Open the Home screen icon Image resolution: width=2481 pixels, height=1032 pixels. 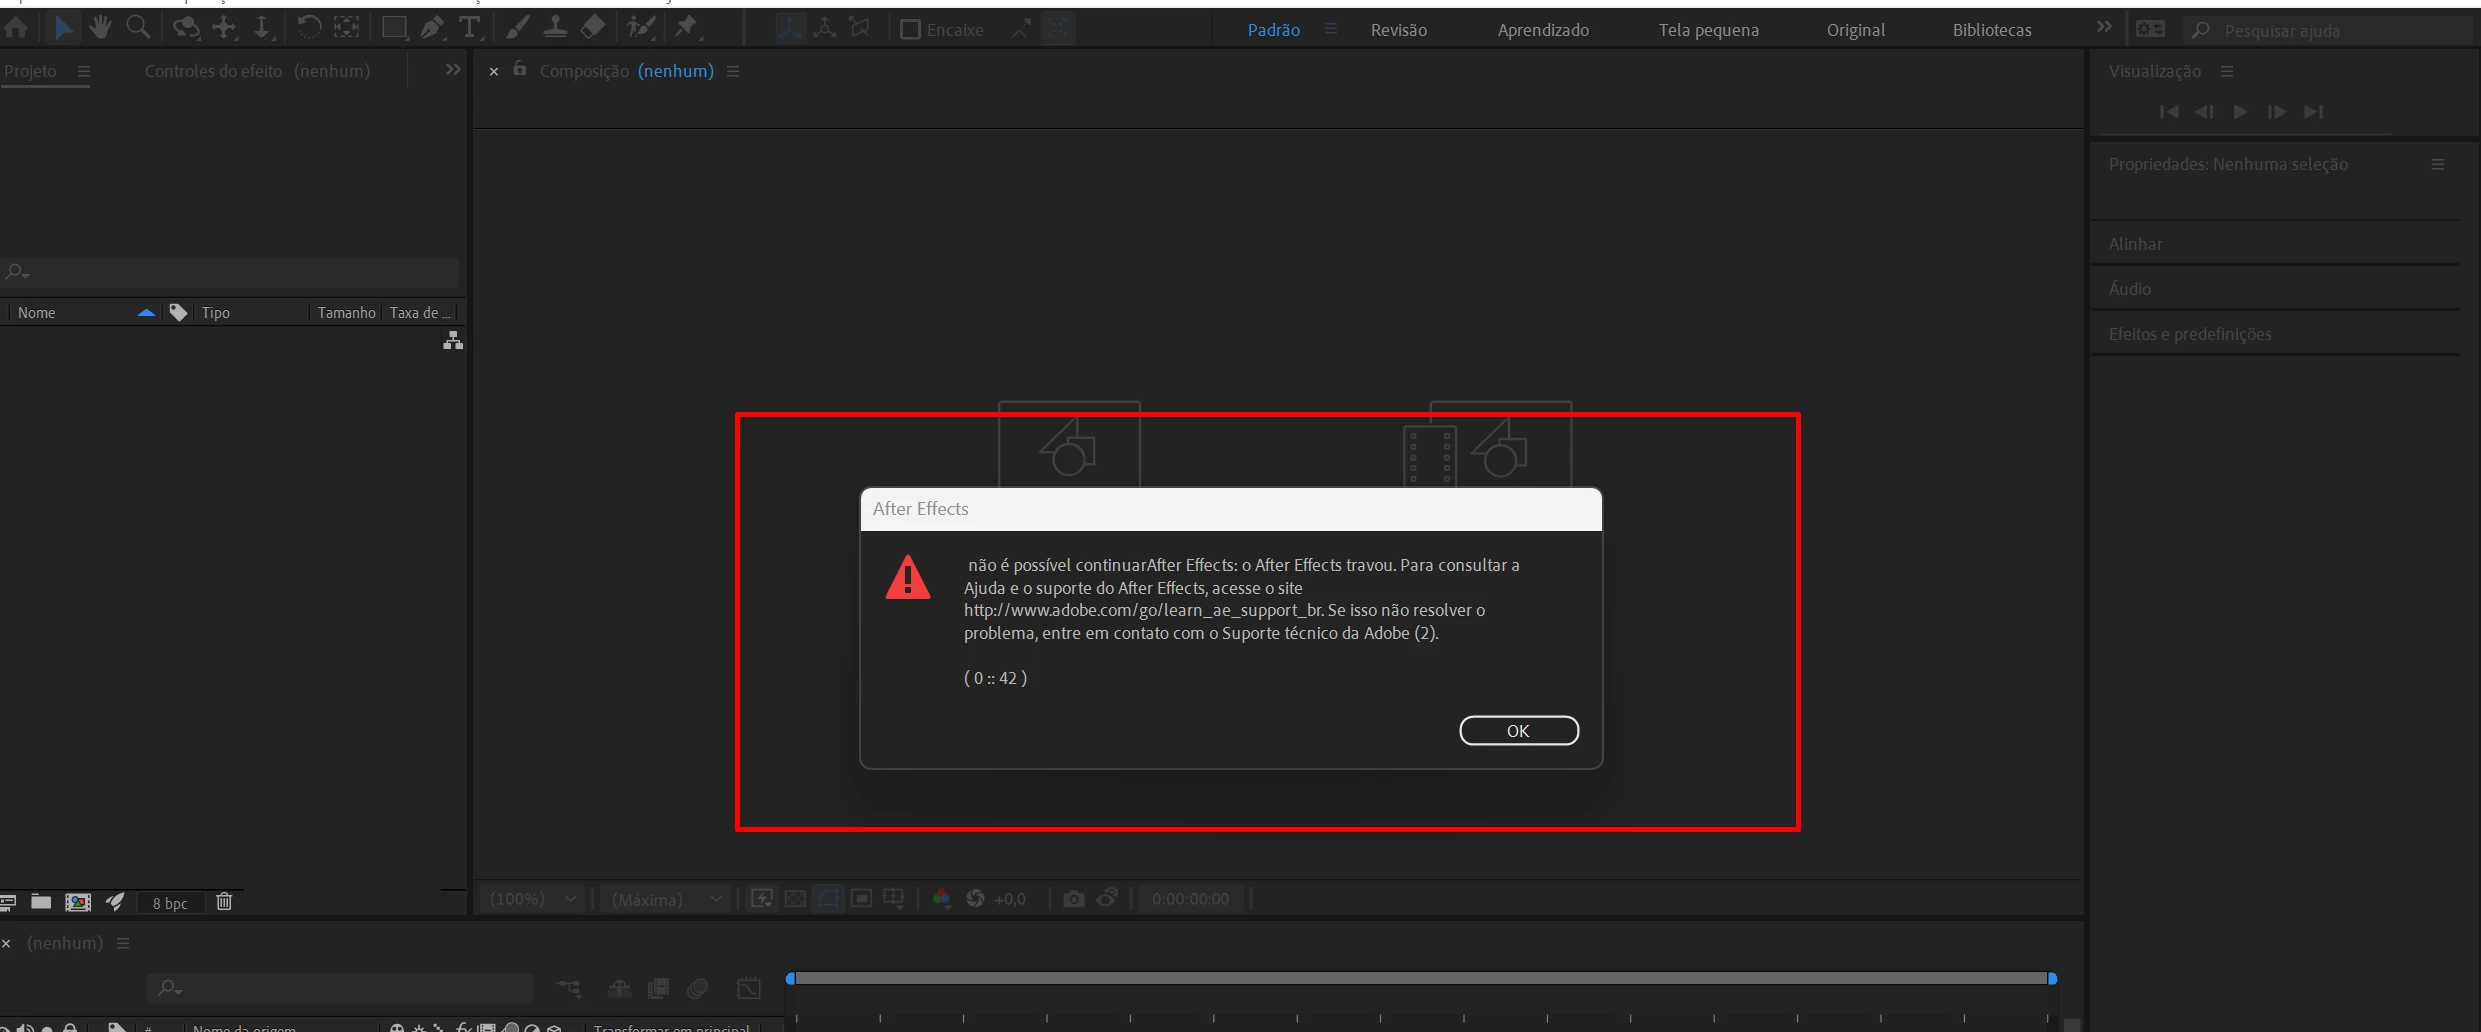16,28
